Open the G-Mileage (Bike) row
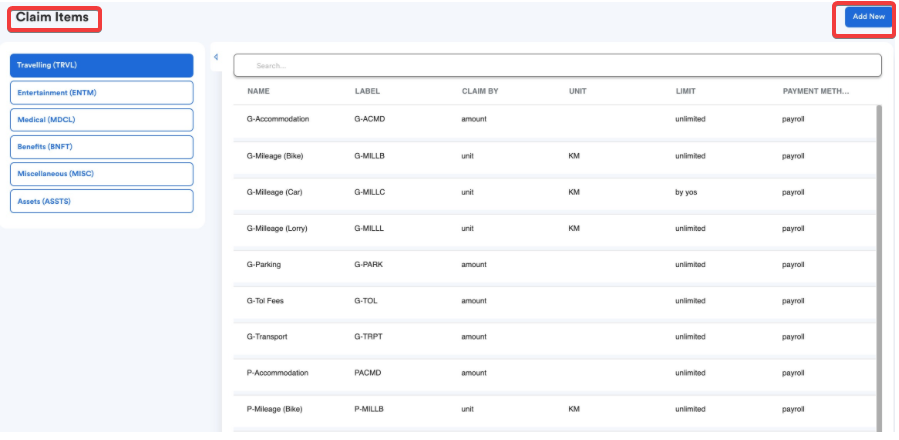The width and height of the screenshot is (899, 440). (555, 156)
